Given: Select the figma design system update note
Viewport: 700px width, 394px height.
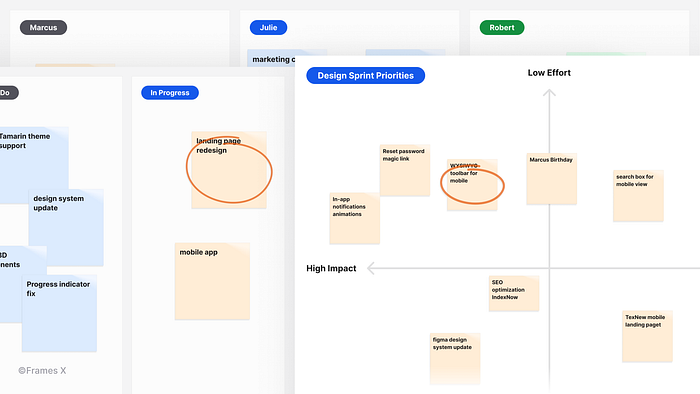Looking at the screenshot, I should coord(455,359).
